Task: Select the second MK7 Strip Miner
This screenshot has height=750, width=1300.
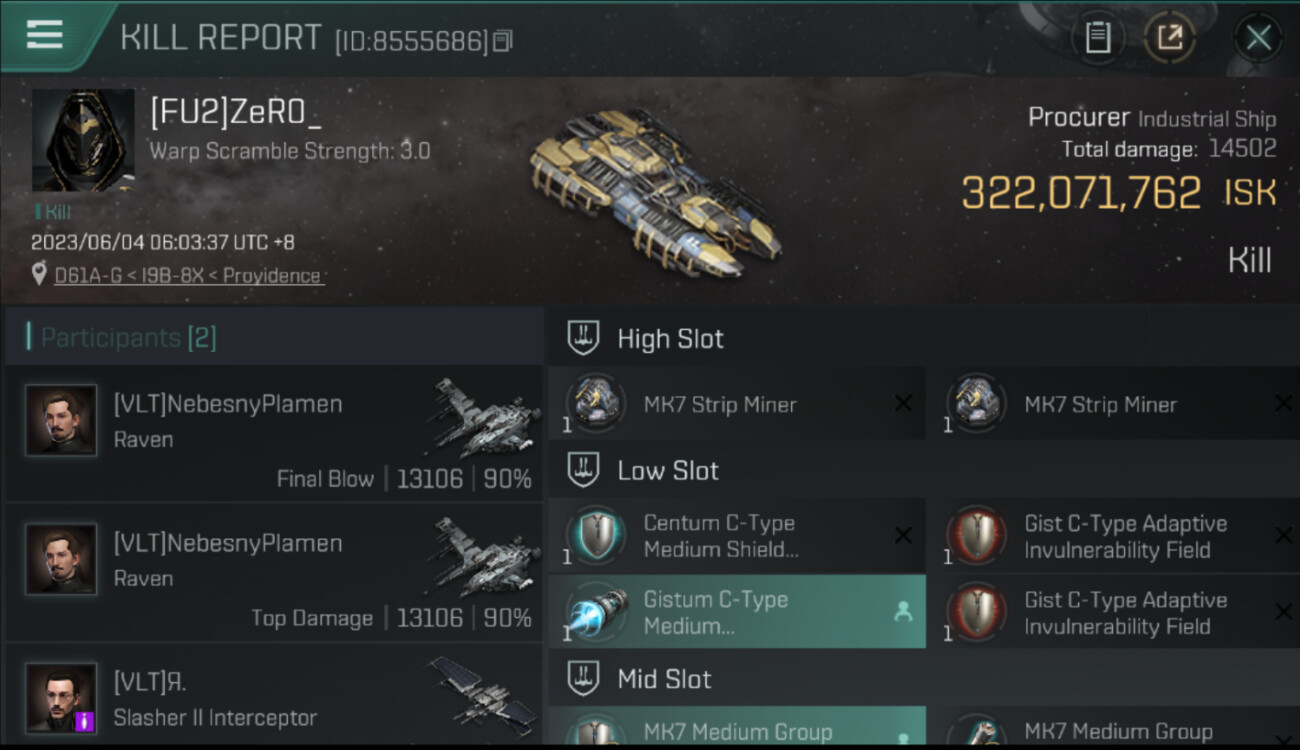Action: coord(1114,405)
